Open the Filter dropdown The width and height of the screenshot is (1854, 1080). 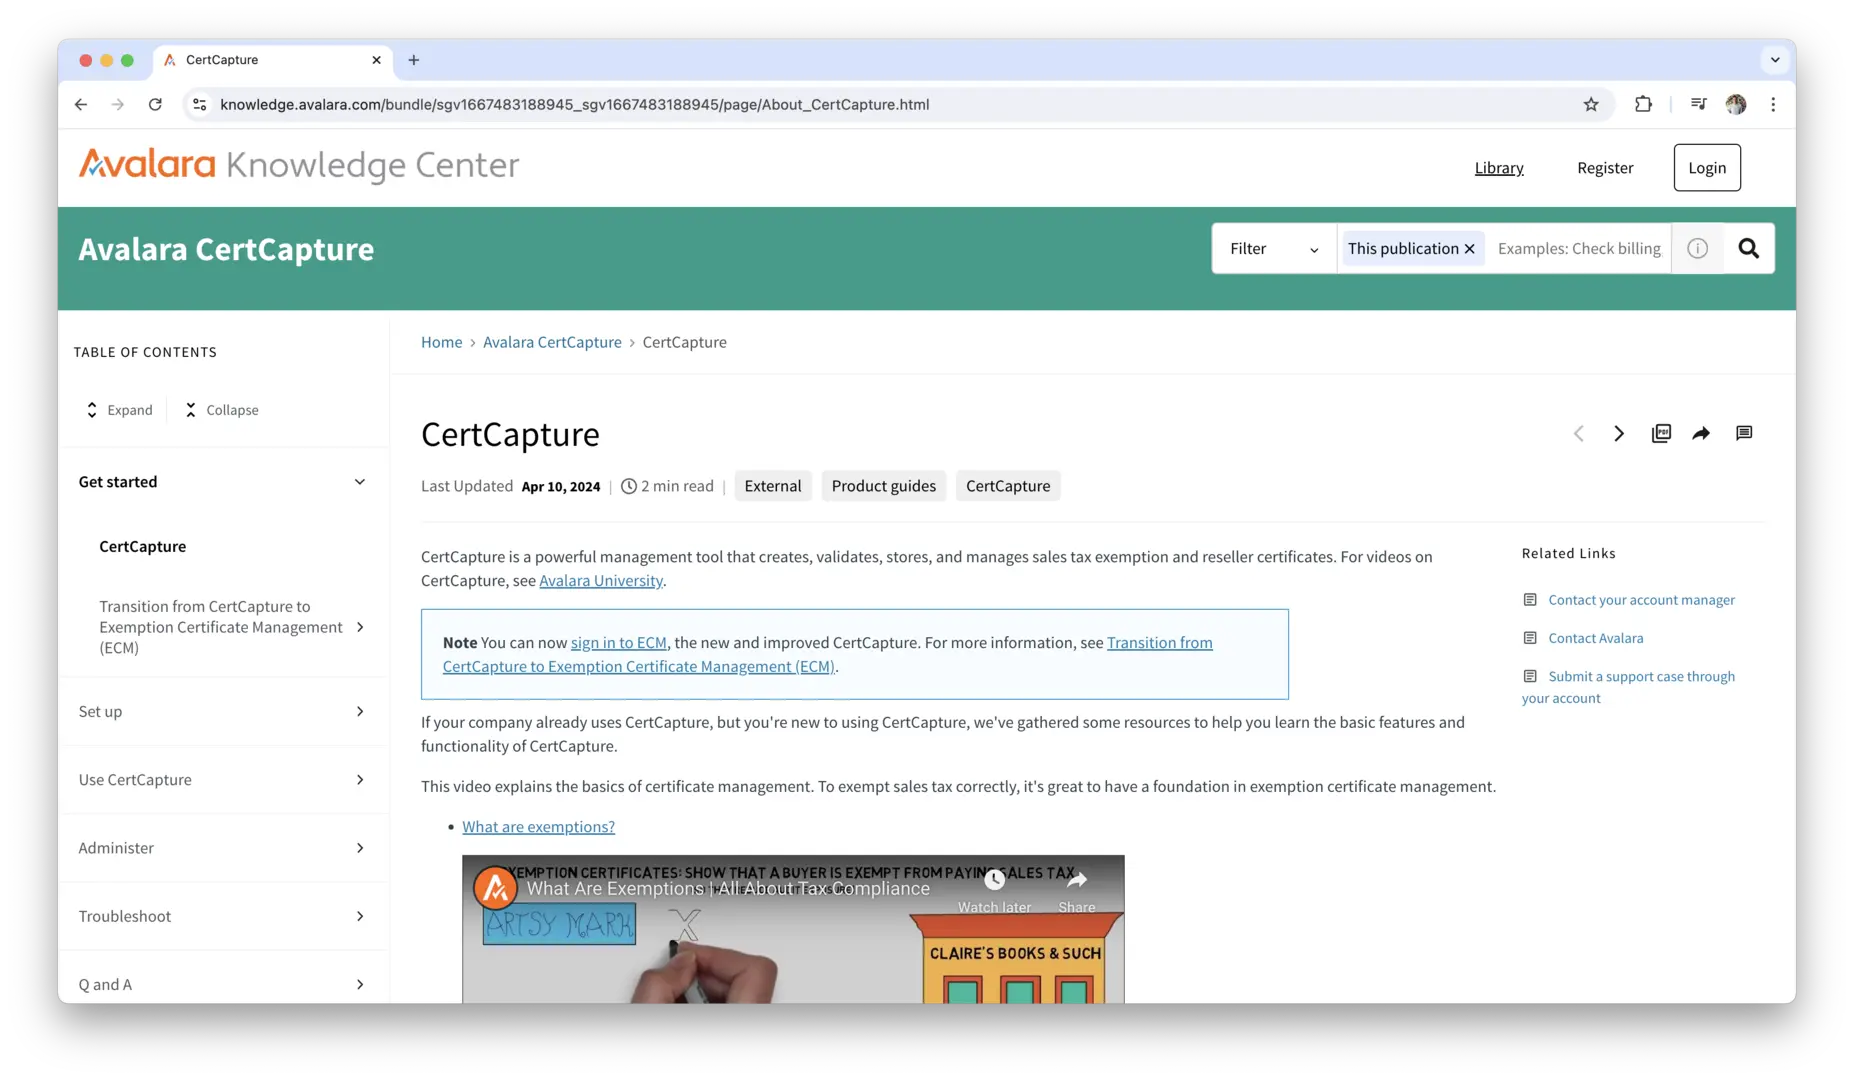pos(1274,248)
